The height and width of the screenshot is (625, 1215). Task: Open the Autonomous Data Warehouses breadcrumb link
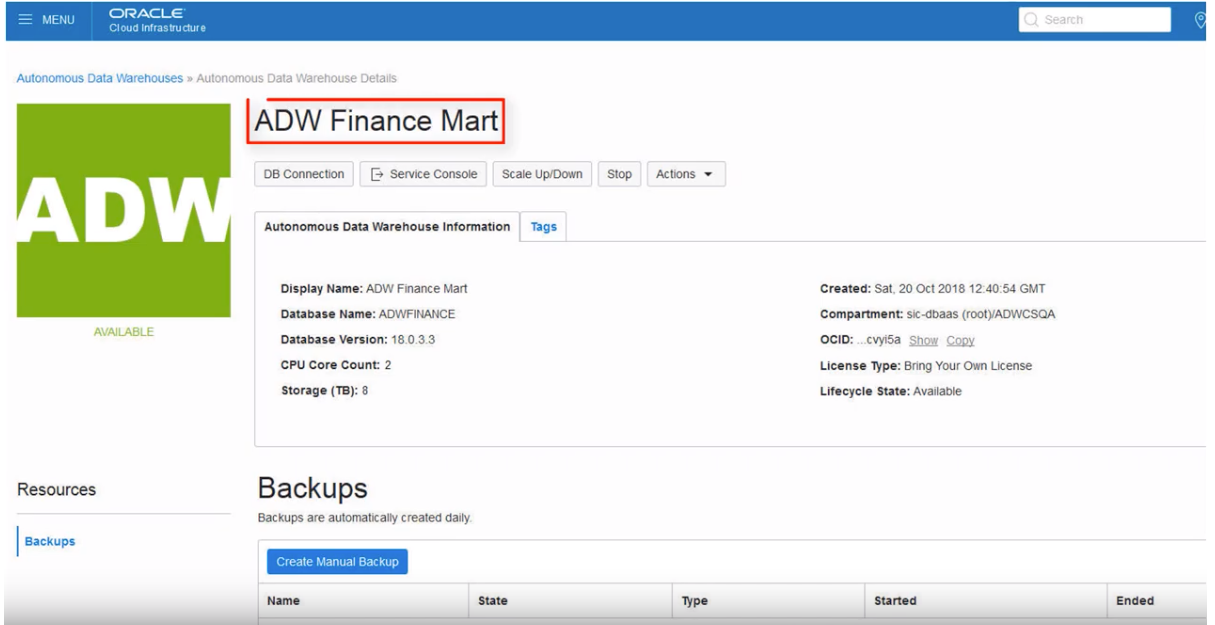pyautogui.click(x=98, y=78)
